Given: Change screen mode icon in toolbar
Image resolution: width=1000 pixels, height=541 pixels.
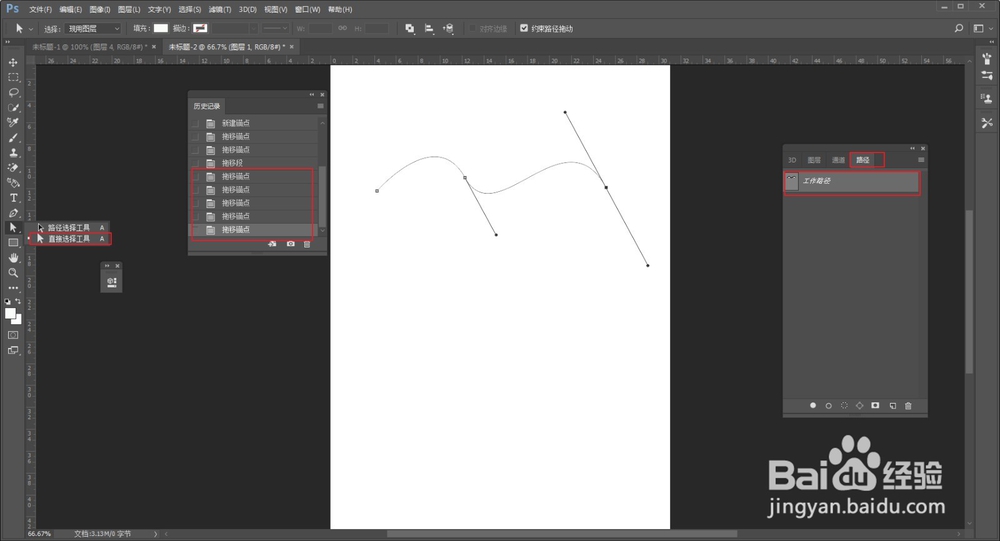Looking at the screenshot, I should click(x=13, y=350).
